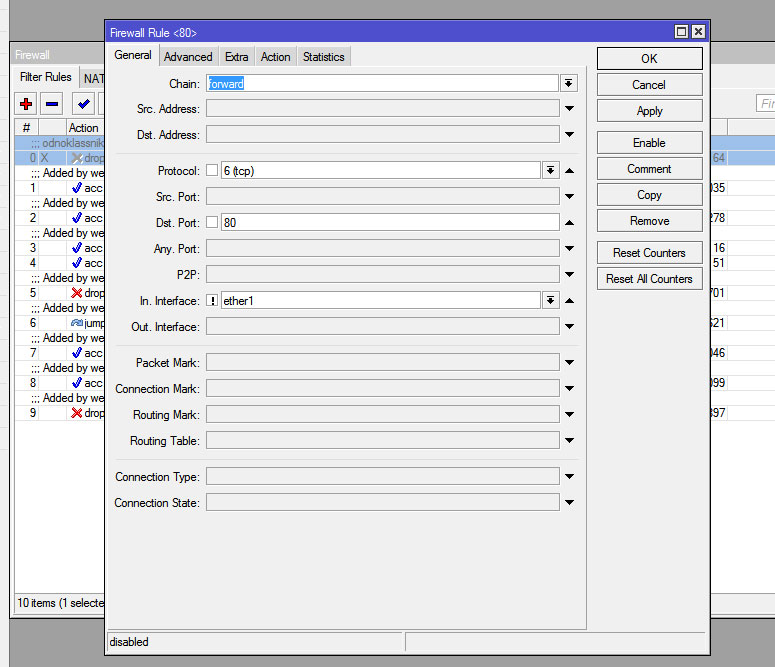Click the accept checkmark icon in row 7
775x667 pixels.
[x=77, y=353]
